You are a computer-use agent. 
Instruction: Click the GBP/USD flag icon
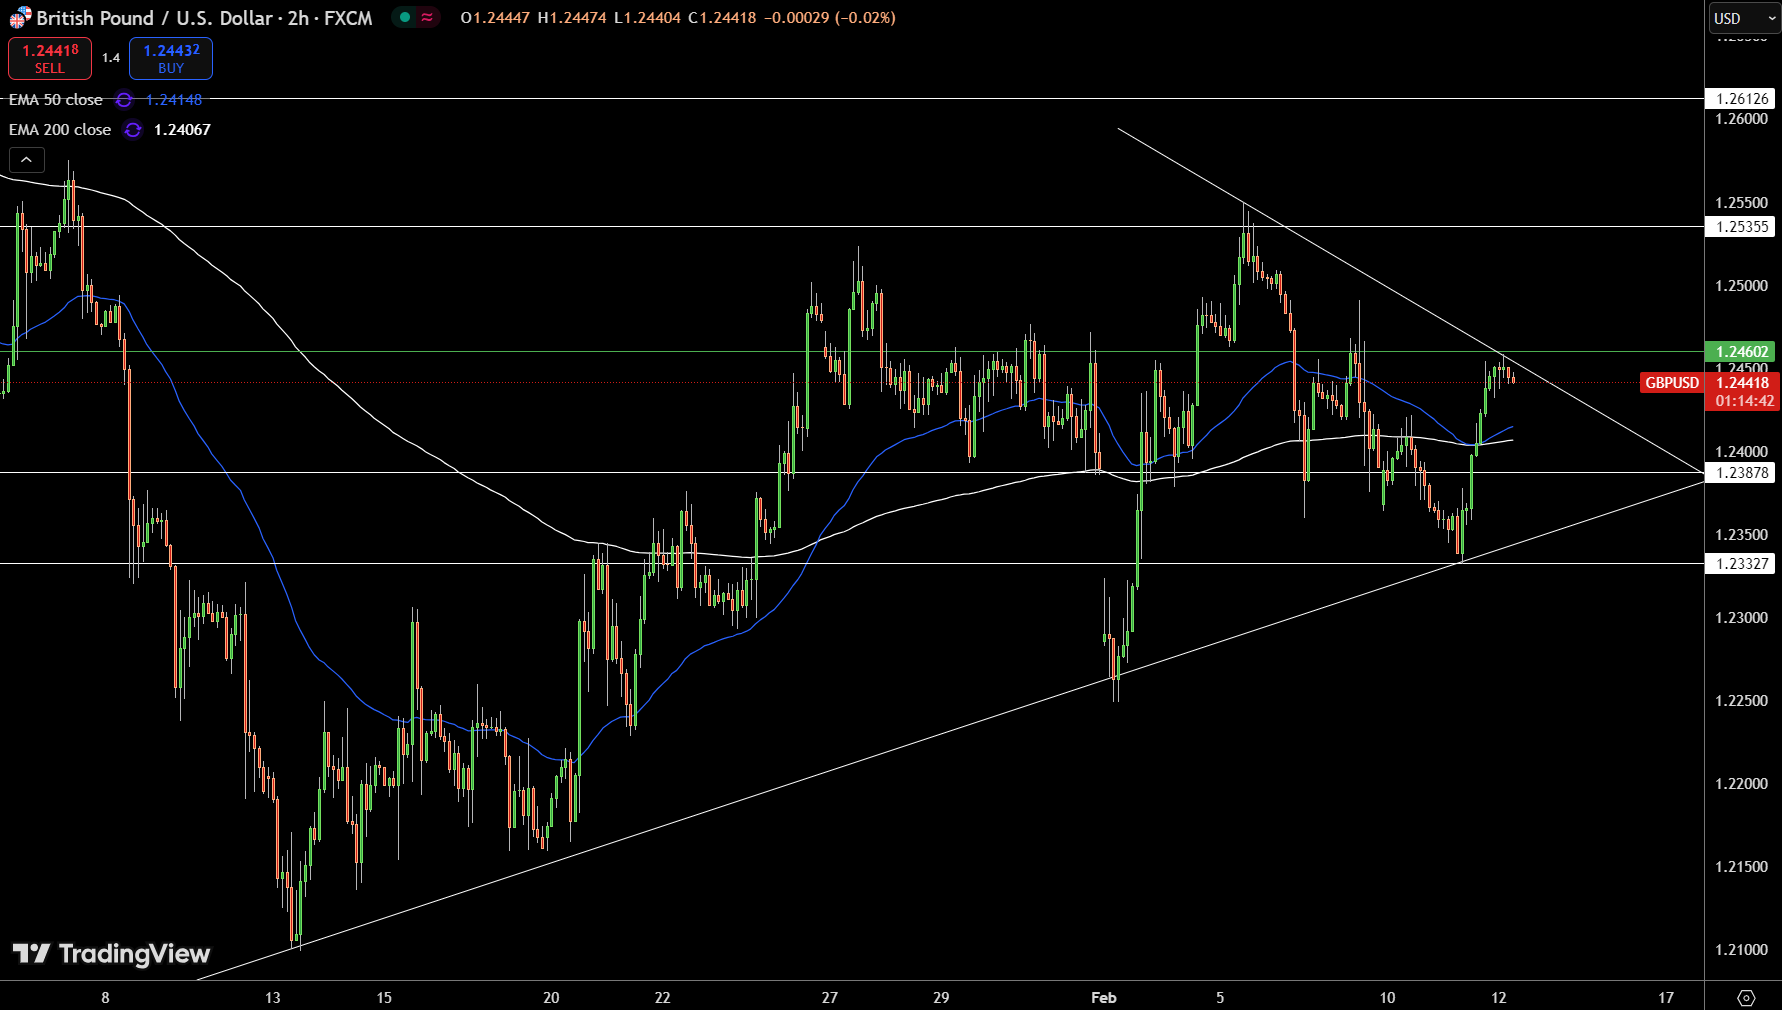tap(20, 18)
